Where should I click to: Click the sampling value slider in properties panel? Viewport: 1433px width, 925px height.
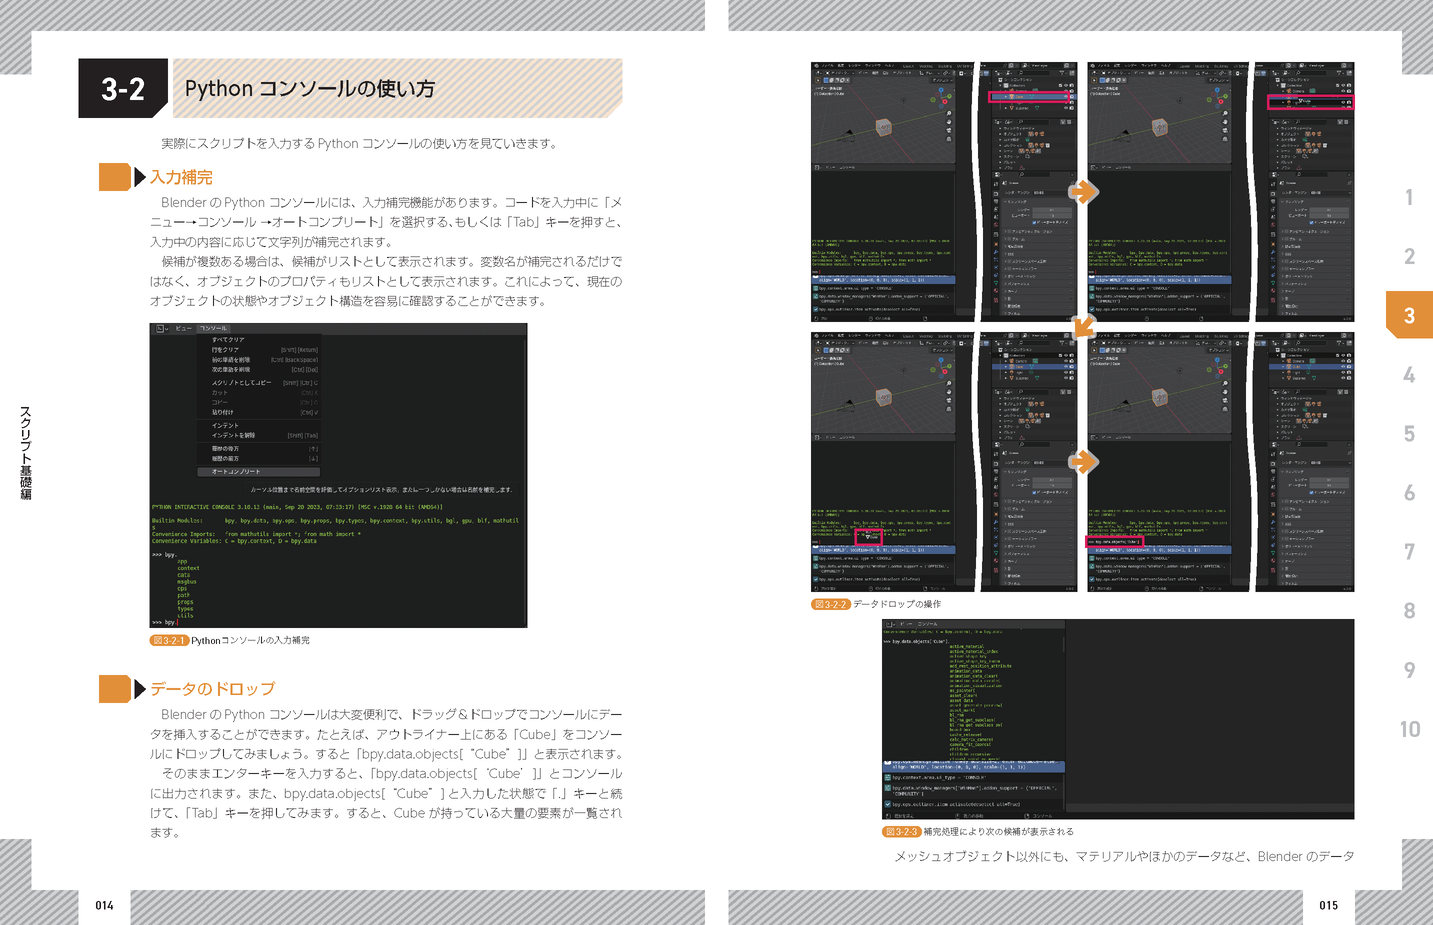1051,209
